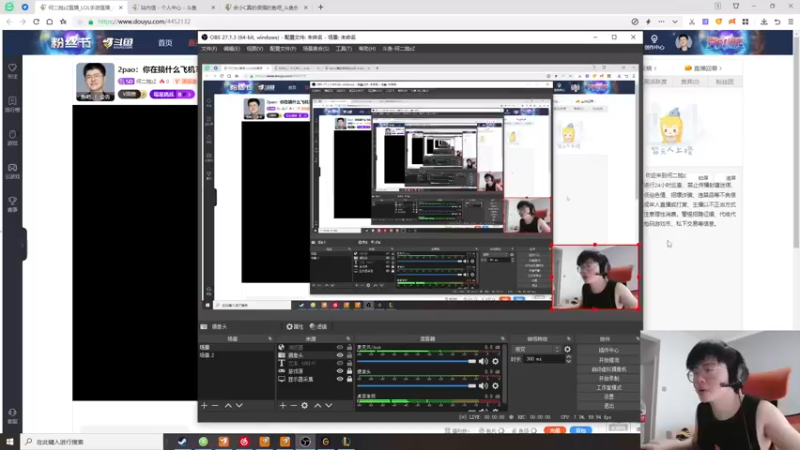Image resolution: width=800 pixels, height=450 pixels.
Task: Click 开始录制 Start Recording in OBS controls
Action: [x=608, y=379]
